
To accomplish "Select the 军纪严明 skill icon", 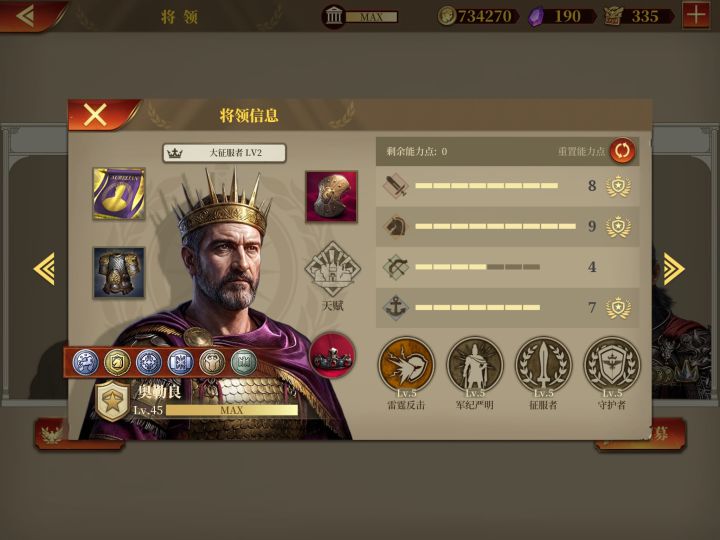I will click(x=475, y=366).
